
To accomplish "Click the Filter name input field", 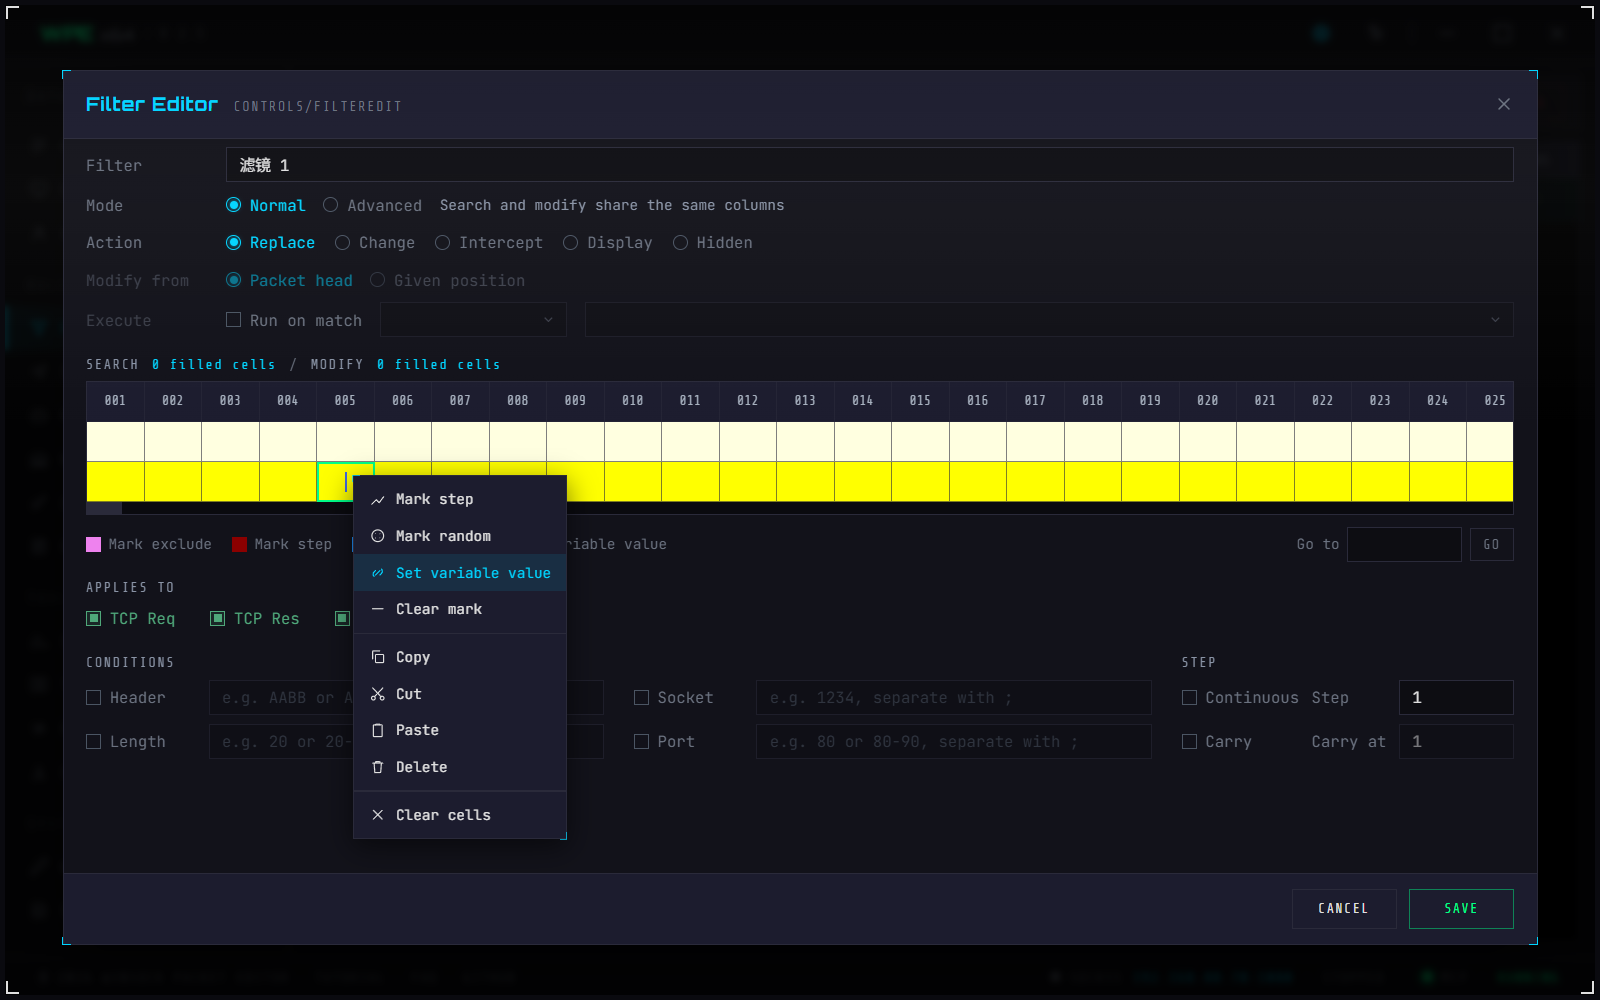I will point(870,165).
